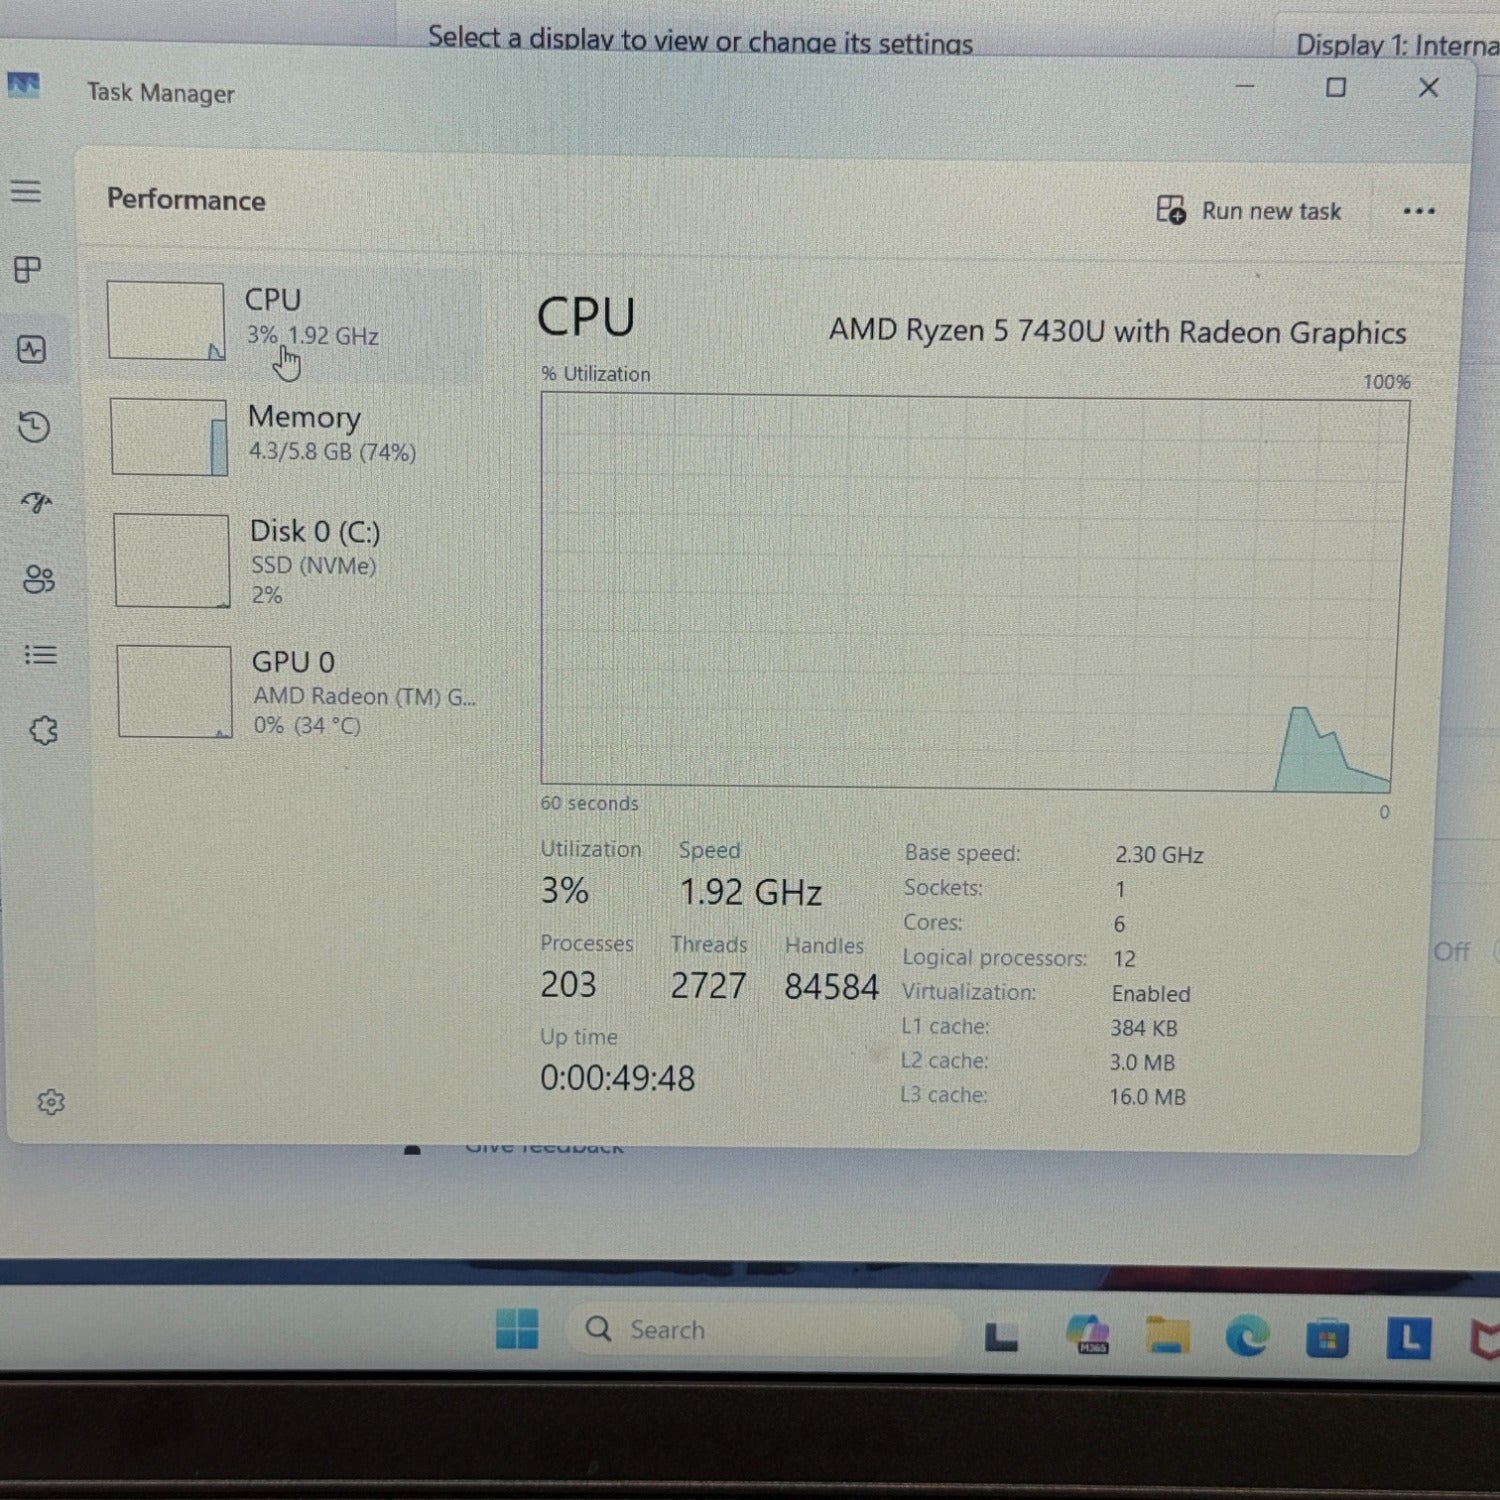Launch Microsoft Edge from taskbar
The height and width of the screenshot is (1500, 1500).
point(1246,1336)
